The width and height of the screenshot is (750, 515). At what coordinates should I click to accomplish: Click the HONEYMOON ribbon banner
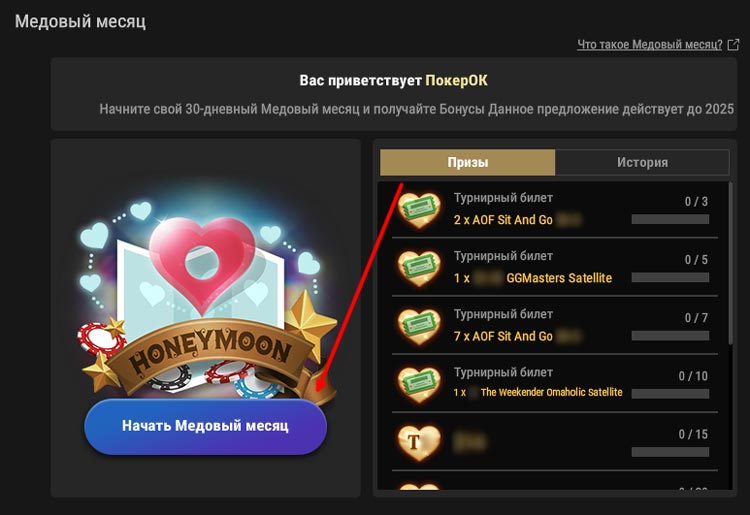click(x=209, y=353)
